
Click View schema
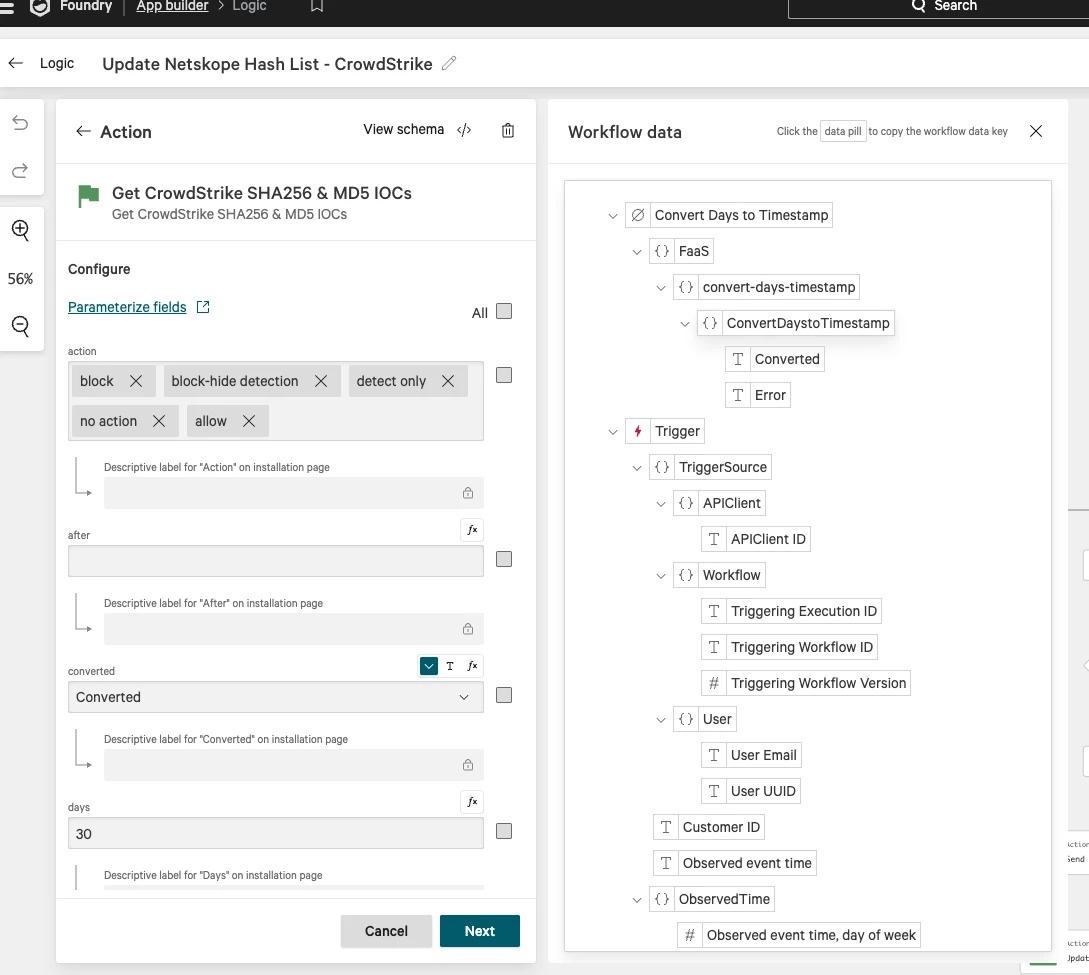click(x=404, y=129)
